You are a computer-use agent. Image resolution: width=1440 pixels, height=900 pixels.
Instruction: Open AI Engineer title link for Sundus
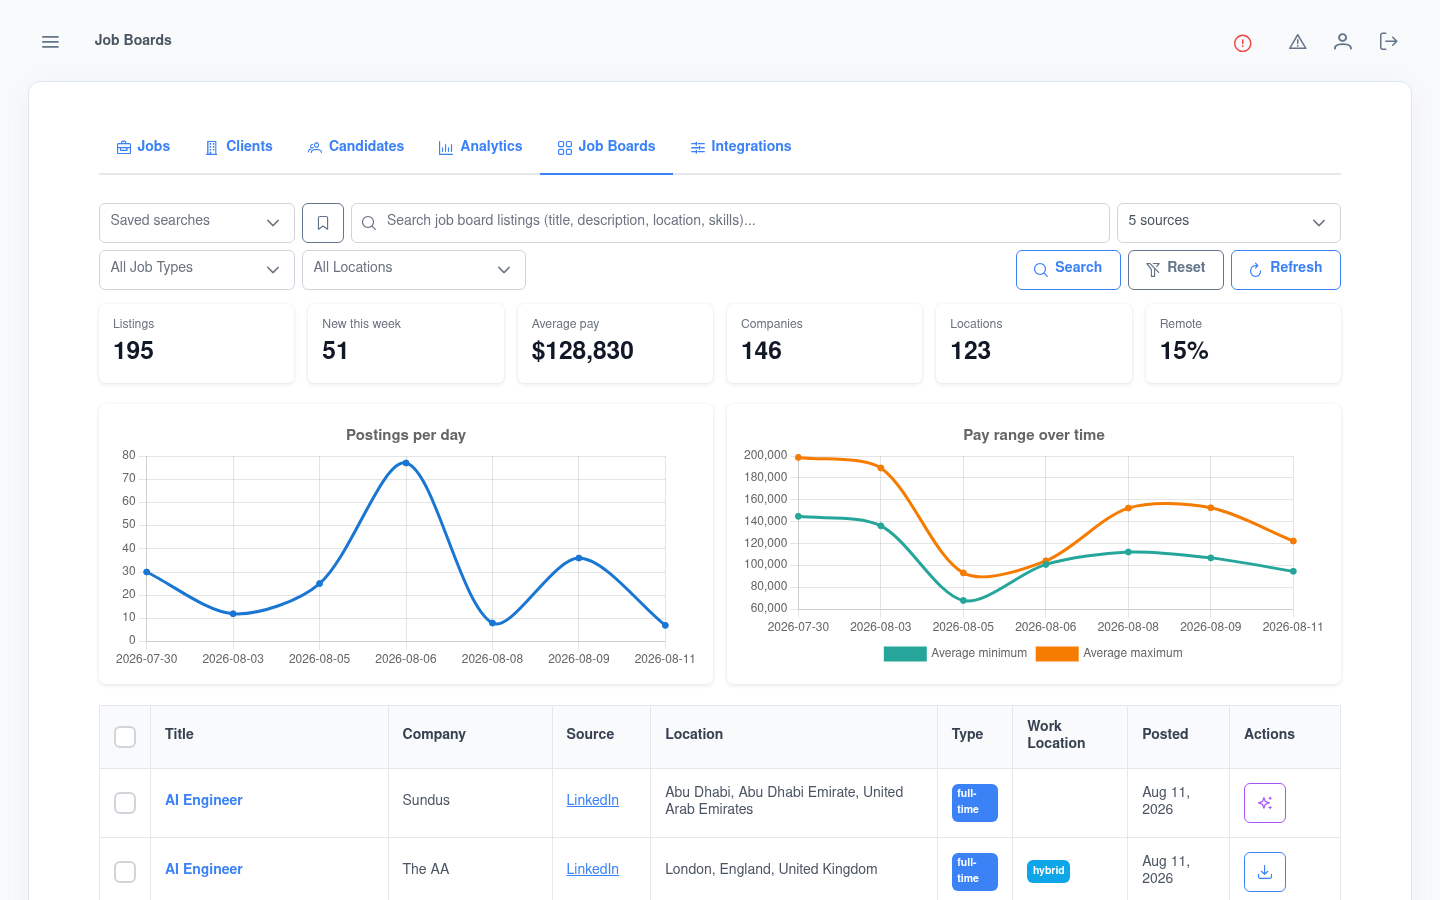(204, 800)
